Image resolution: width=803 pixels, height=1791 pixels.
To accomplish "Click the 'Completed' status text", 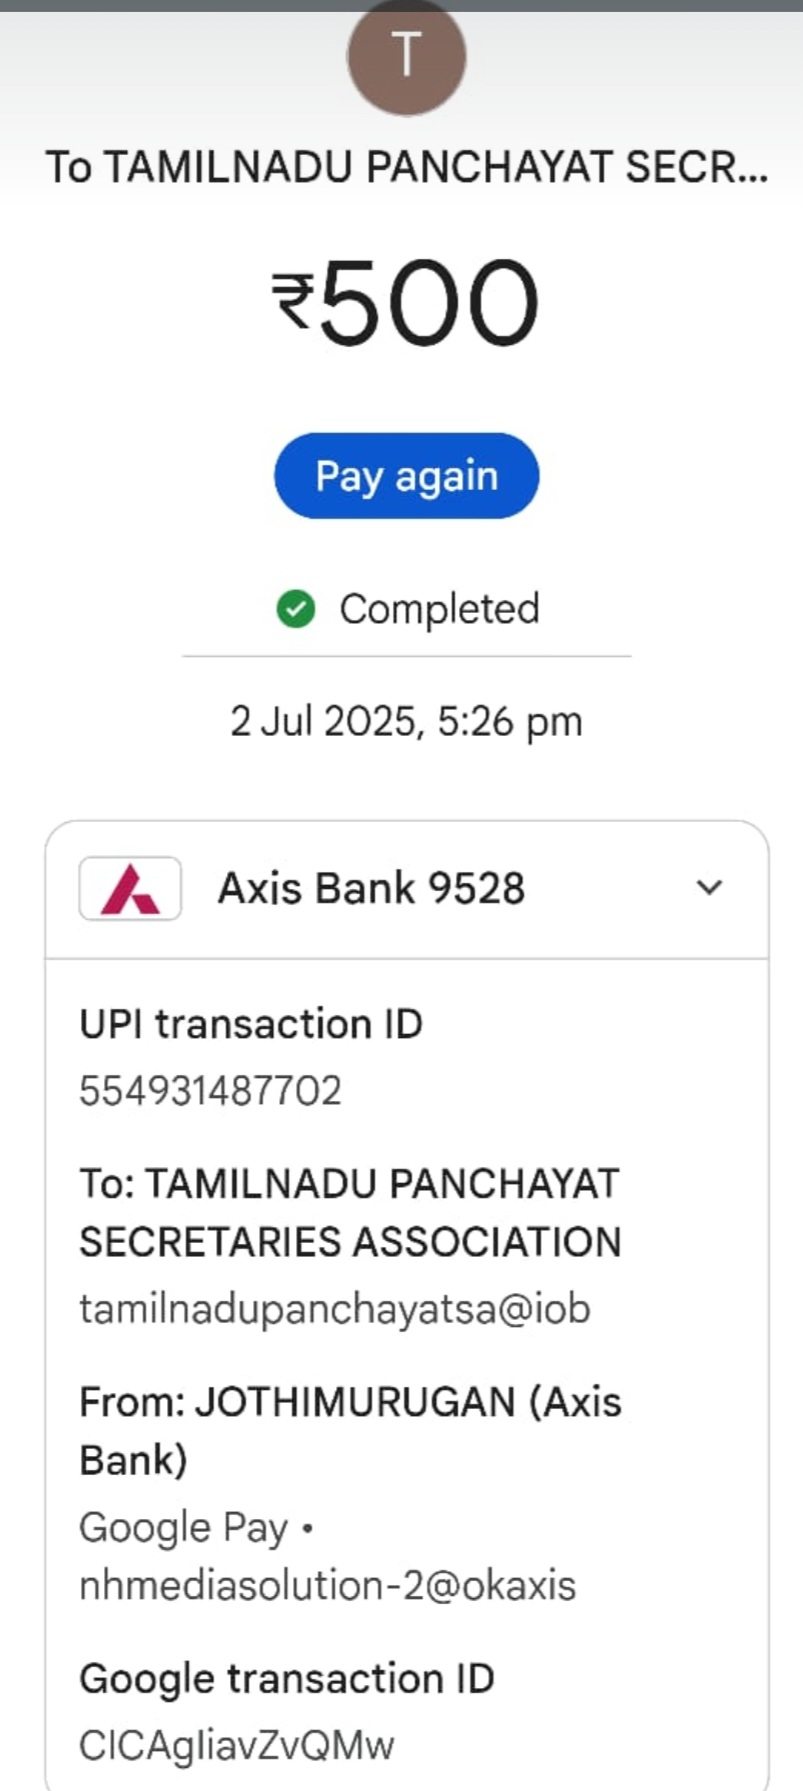I will coord(439,608).
